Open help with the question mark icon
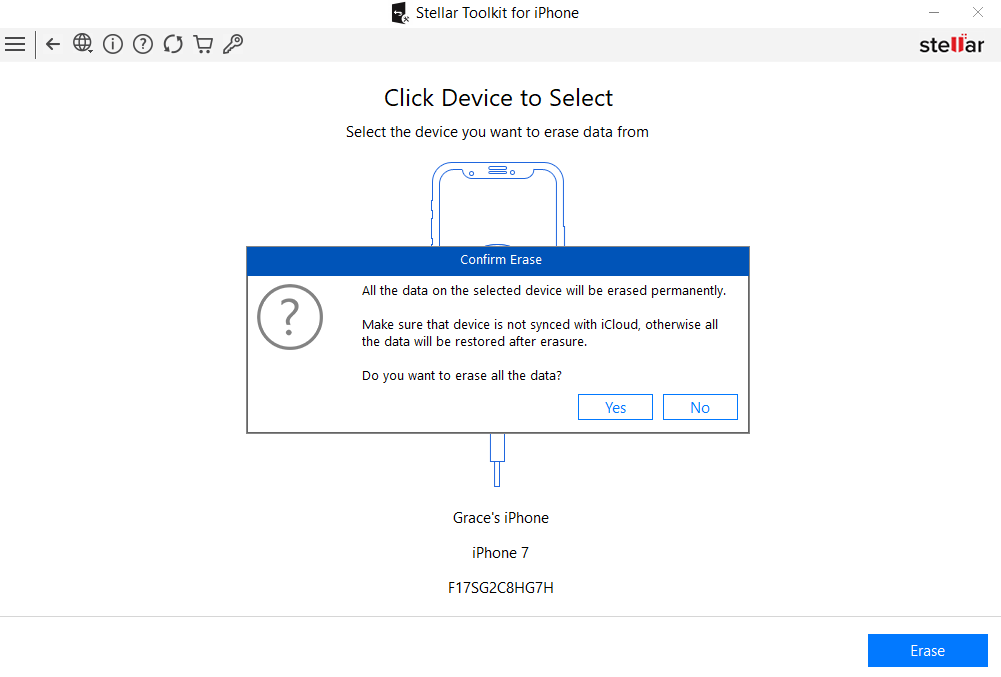Viewport: 1001px width, 677px height. click(142, 44)
